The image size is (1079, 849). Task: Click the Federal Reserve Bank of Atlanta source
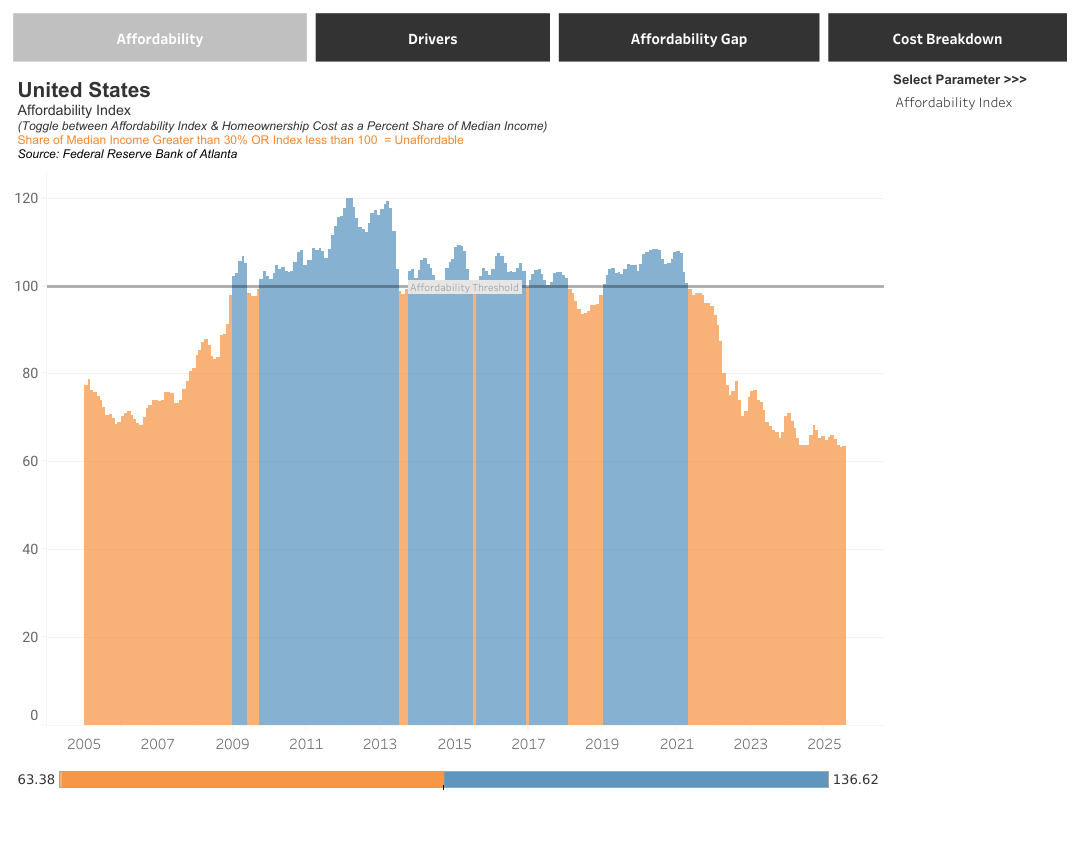[x=127, y=154]
